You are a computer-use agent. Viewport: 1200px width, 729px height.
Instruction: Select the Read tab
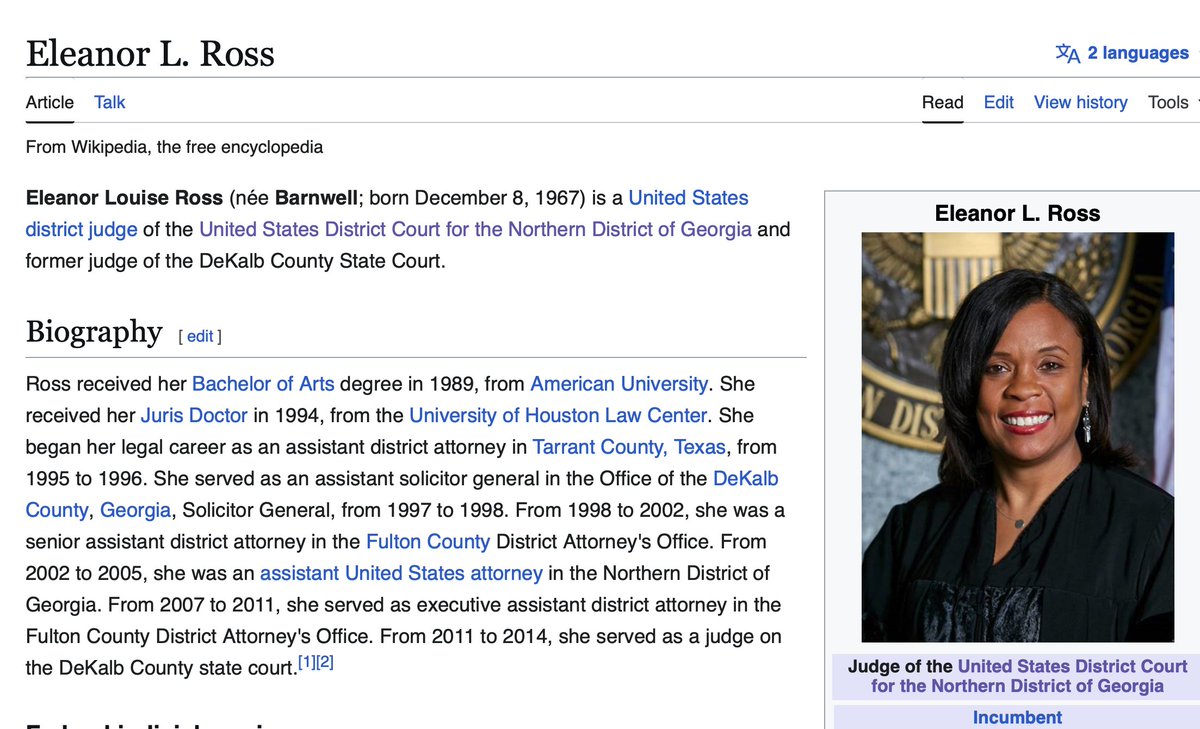tap(943, 102)
